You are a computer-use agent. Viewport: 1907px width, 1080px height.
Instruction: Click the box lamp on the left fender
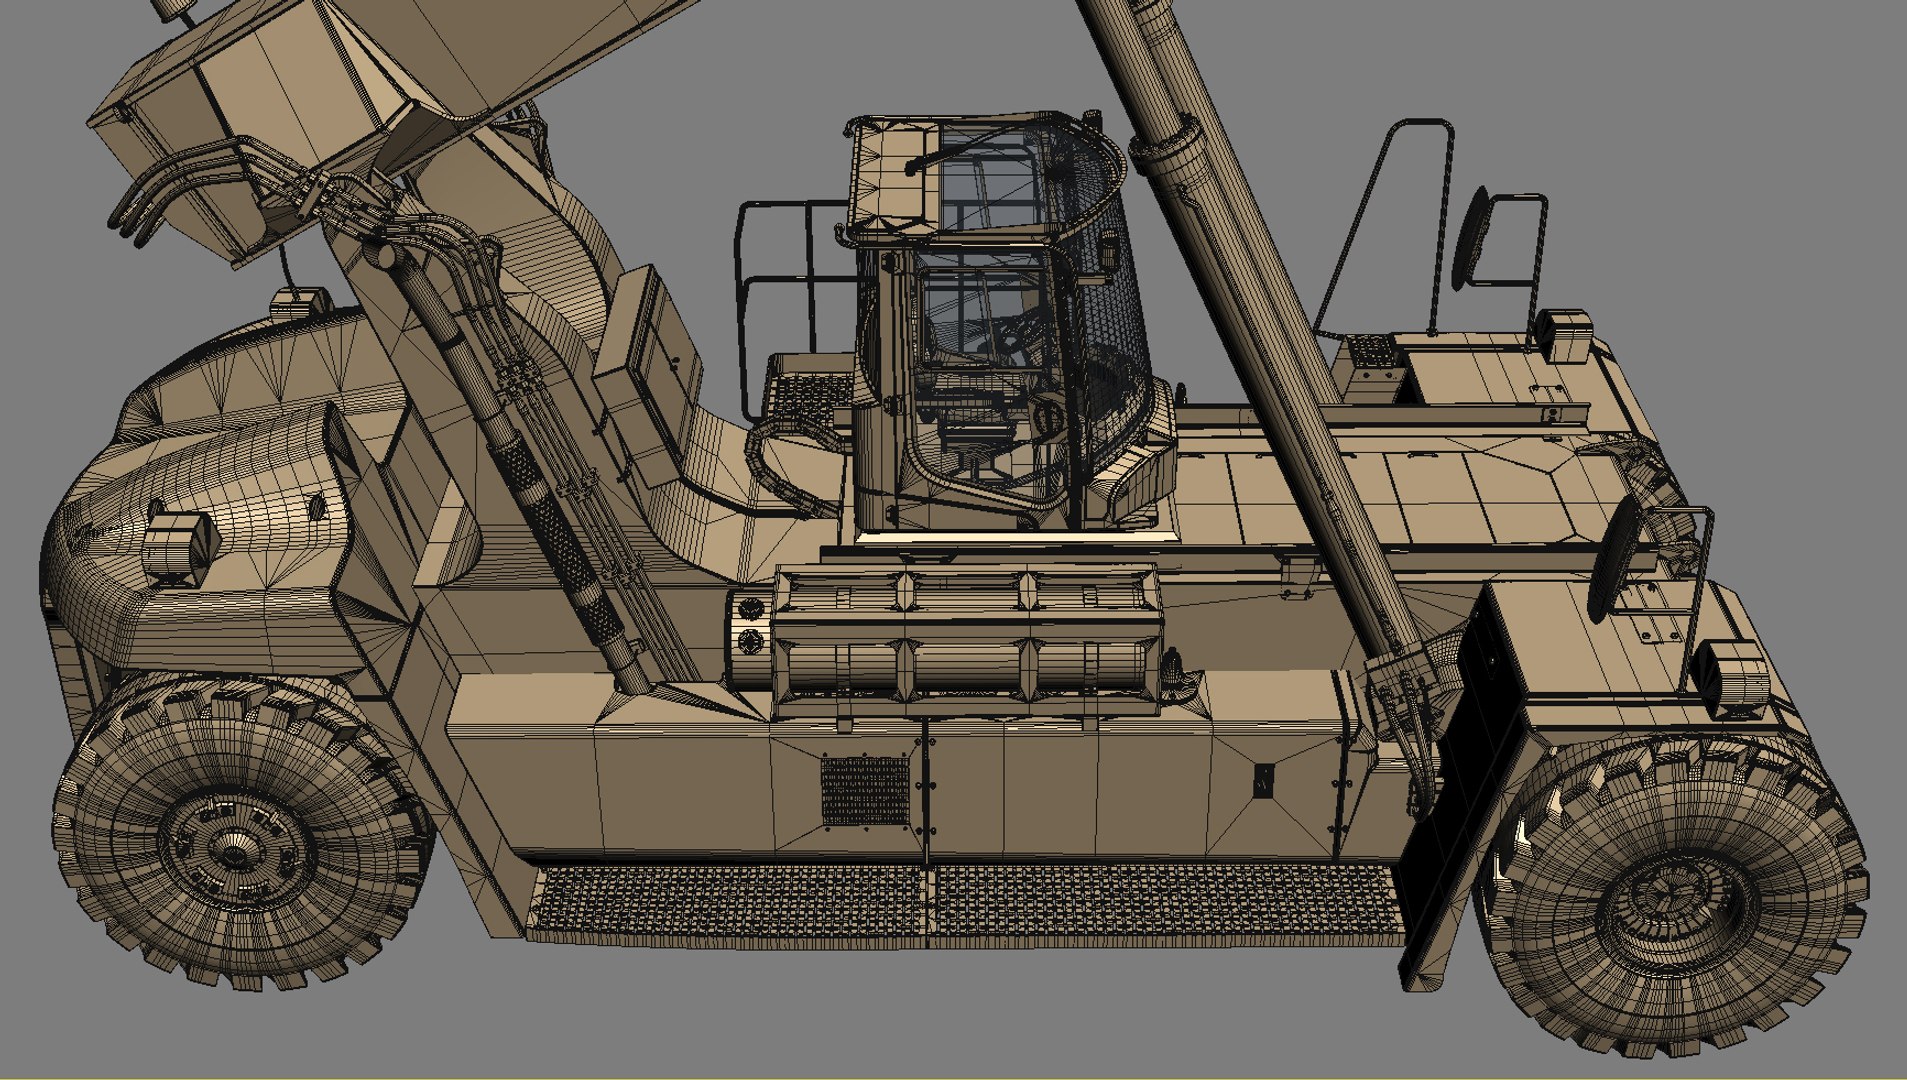coord(180,548)
